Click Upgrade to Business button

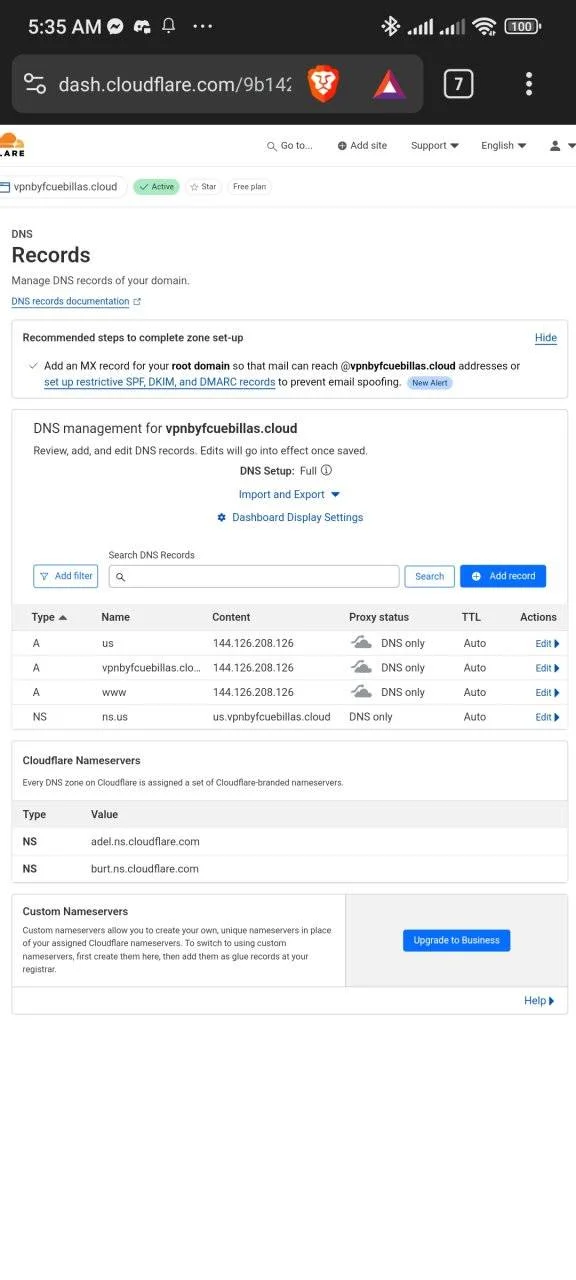pyautogui.click(x=457, y=940)
